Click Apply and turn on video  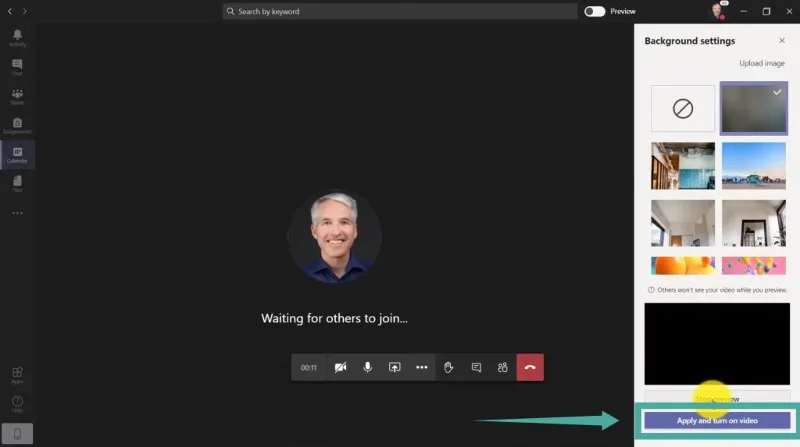pyautogui.click(x=717, y=420)
